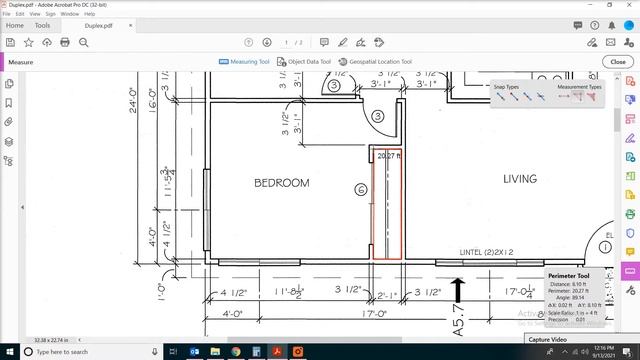Open File Explorer from the taskbar
The width and height of the screenshot is (640, 360).
(215, 352)
